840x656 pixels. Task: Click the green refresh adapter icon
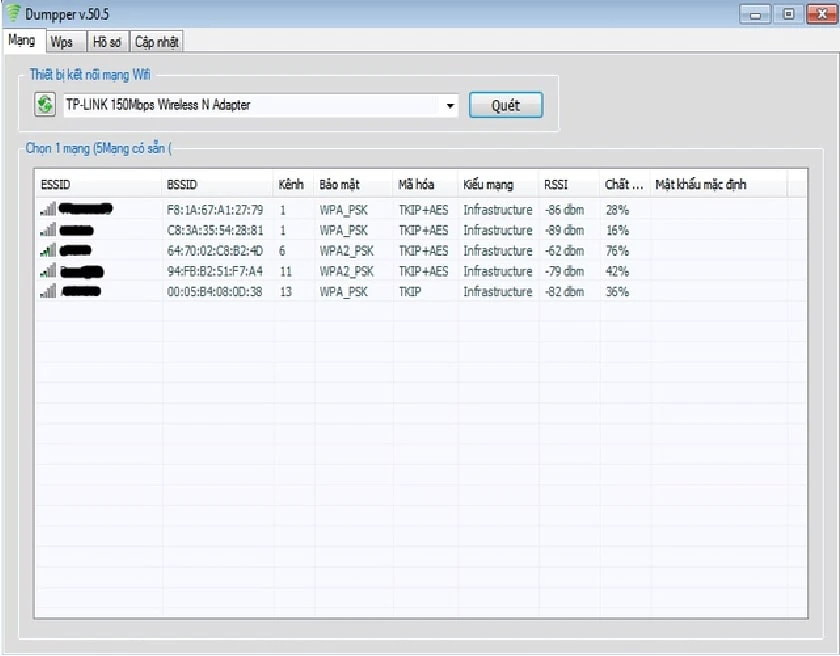click(45, 104)
